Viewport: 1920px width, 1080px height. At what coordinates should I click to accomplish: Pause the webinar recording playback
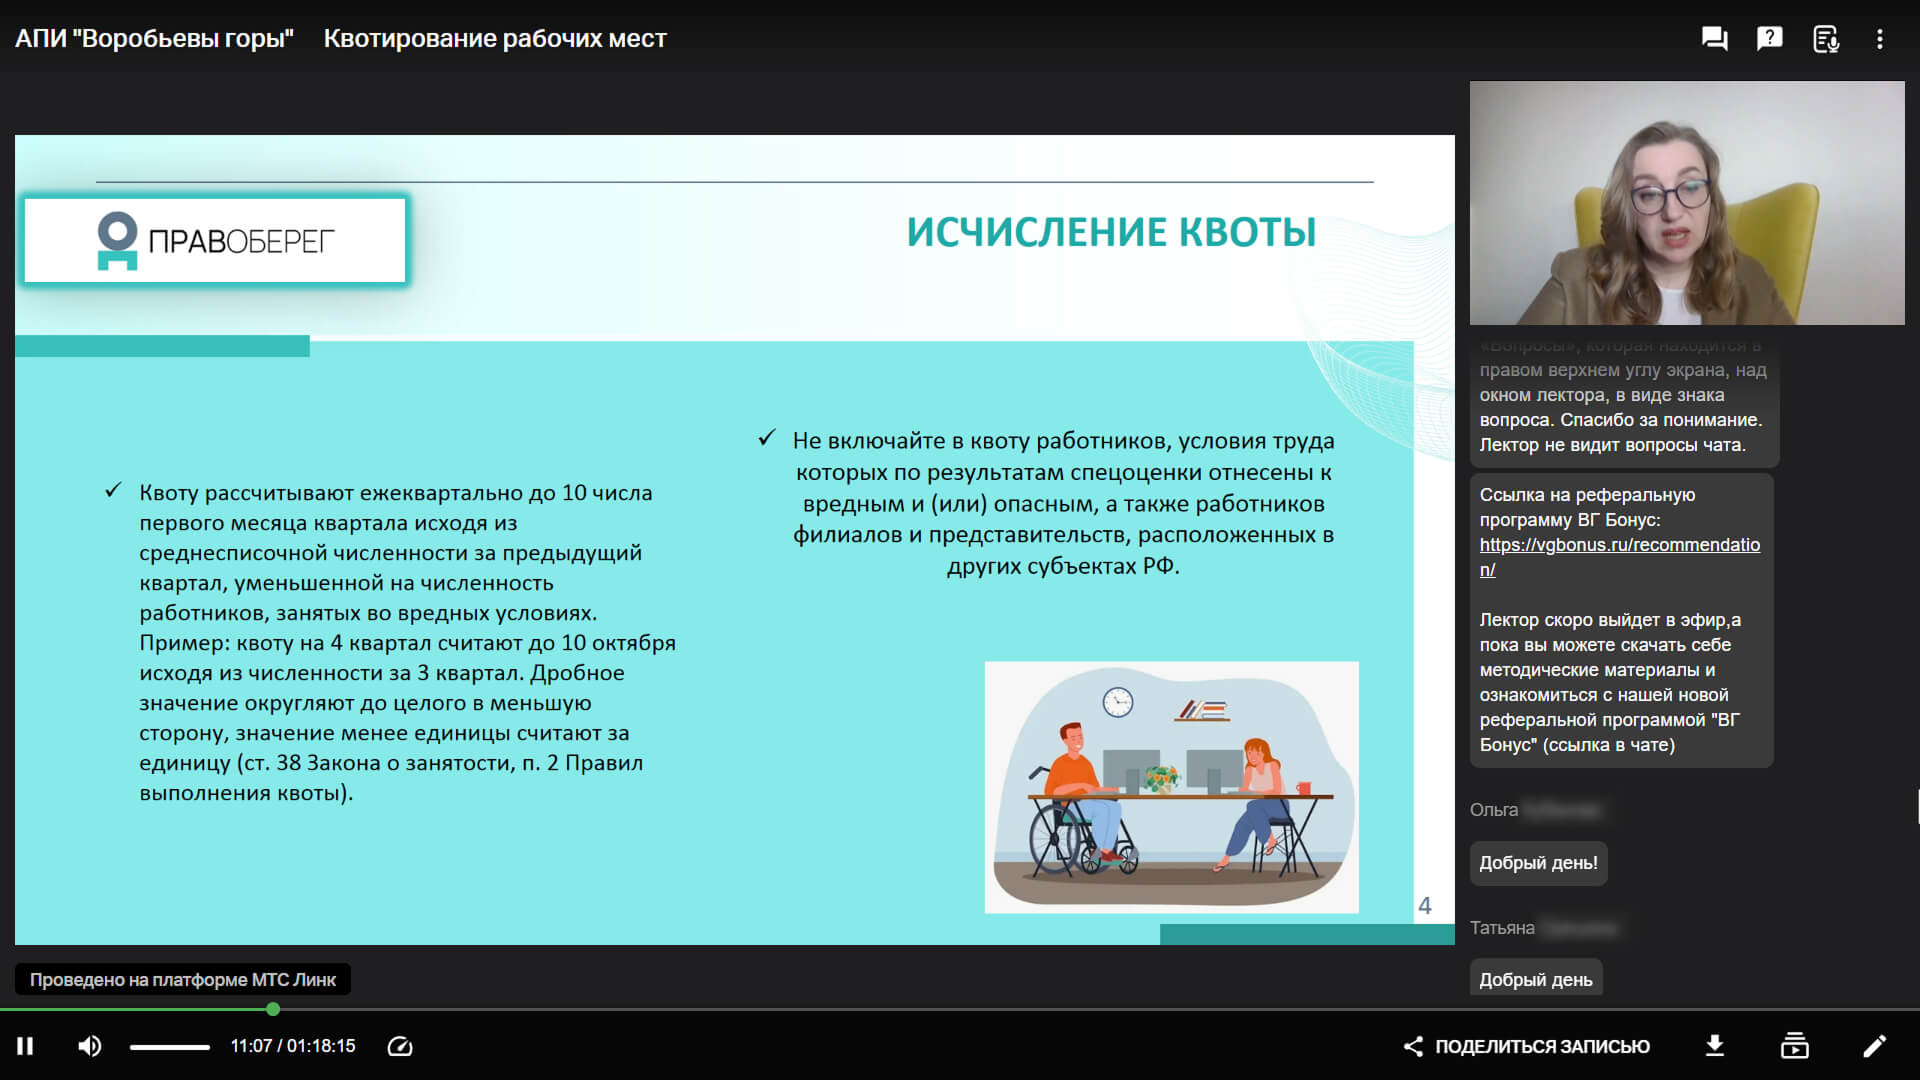click(26, 1046)
